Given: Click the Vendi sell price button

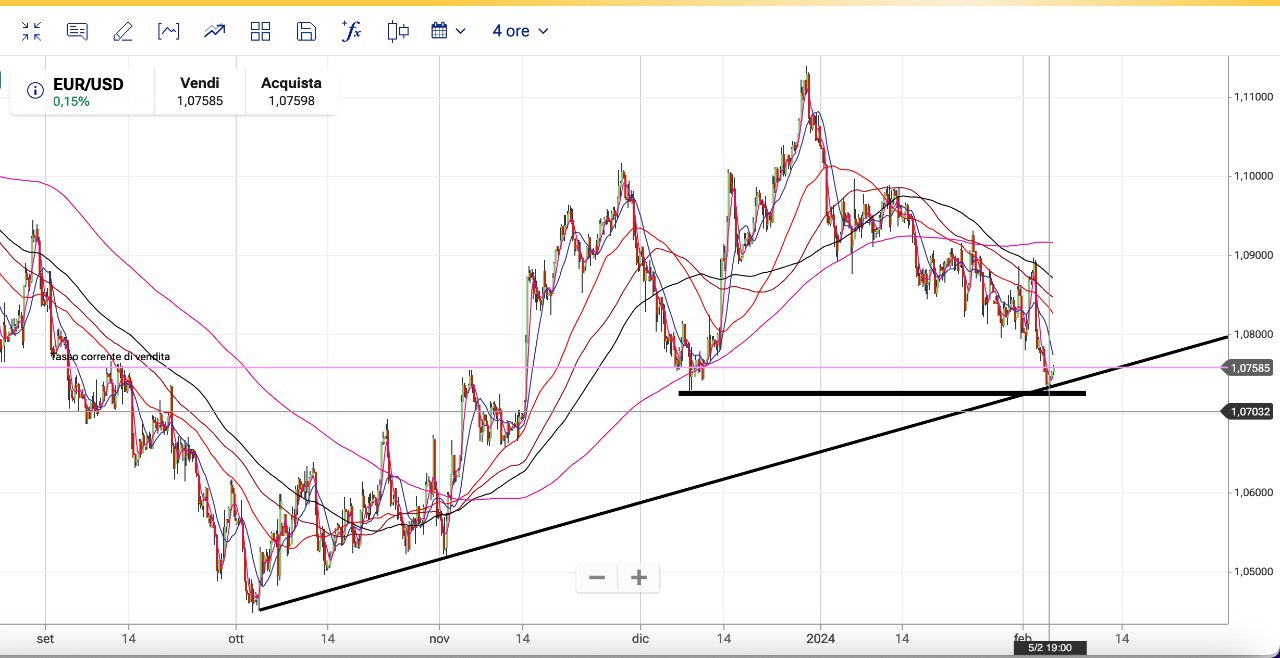Looking at the screenshot, I should [199, 92].
